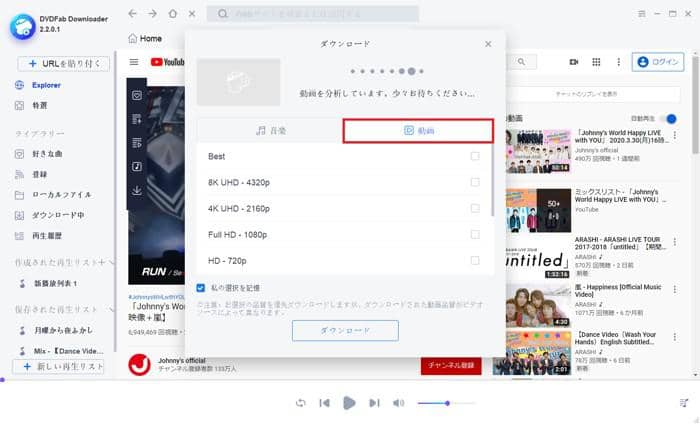The image size is (700, 424).
Task: Collapse the 保存された再生リスト section chevron
Action: [111, 309]
